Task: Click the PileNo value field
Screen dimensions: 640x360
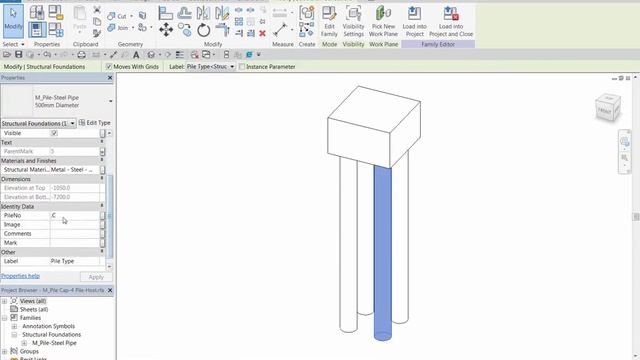Action: coord(74,216)
